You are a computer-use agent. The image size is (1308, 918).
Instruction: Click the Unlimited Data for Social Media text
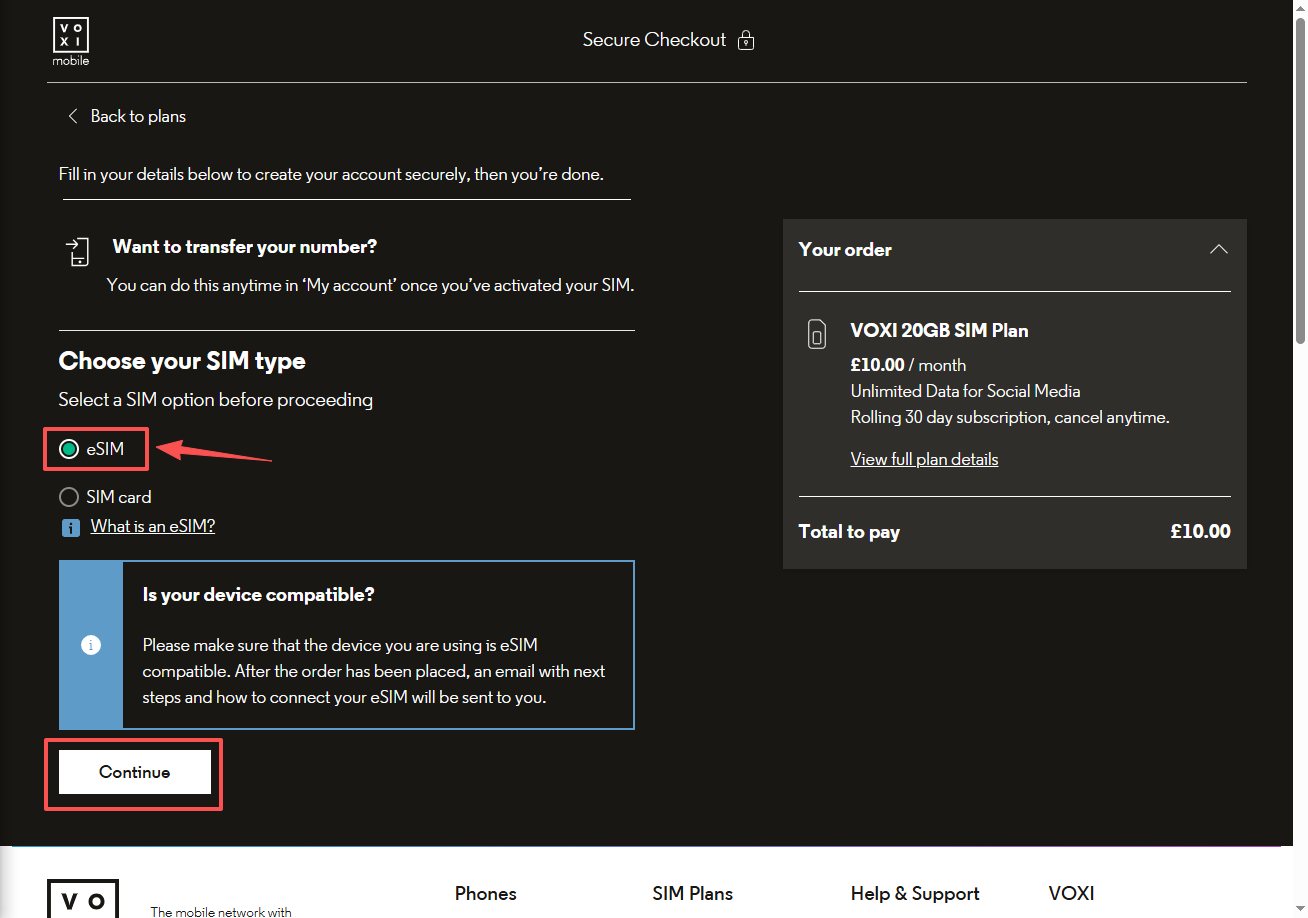[x=965, y=391]
